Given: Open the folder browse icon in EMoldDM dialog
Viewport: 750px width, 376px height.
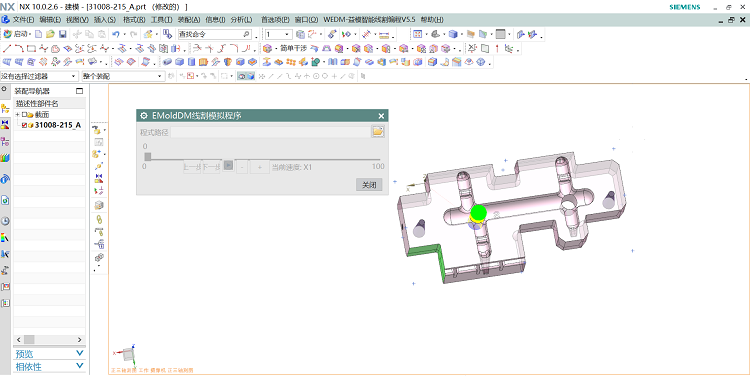Looking at the screenshot, I should tap(378, 132).
